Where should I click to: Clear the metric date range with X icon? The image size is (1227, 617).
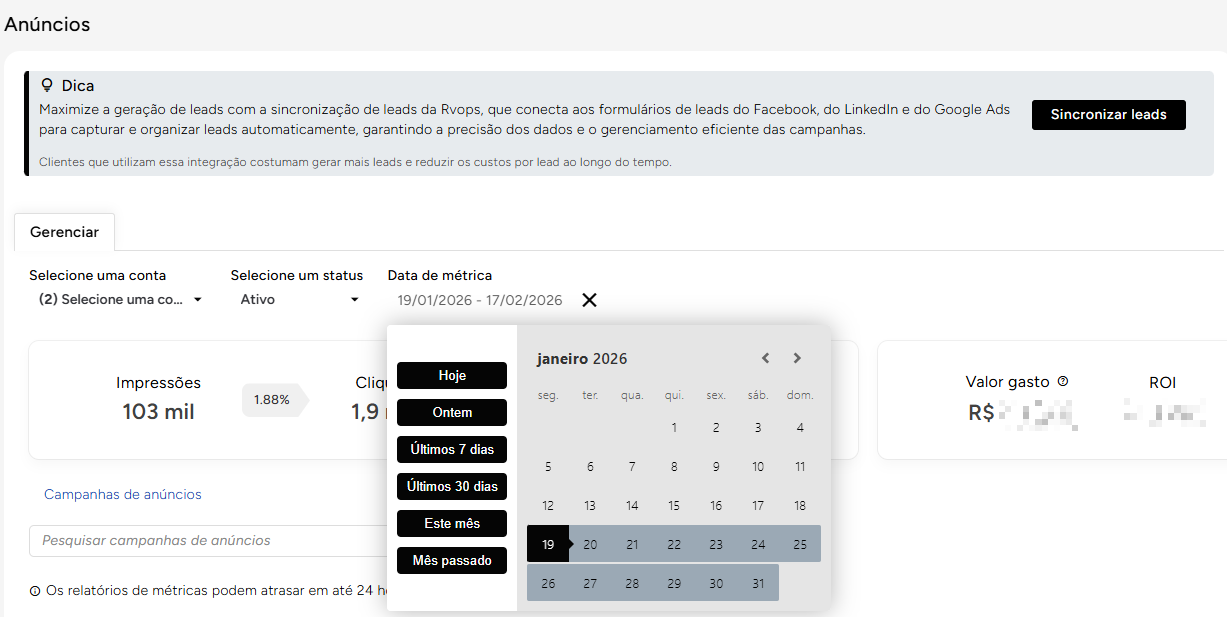coord(590,300)
